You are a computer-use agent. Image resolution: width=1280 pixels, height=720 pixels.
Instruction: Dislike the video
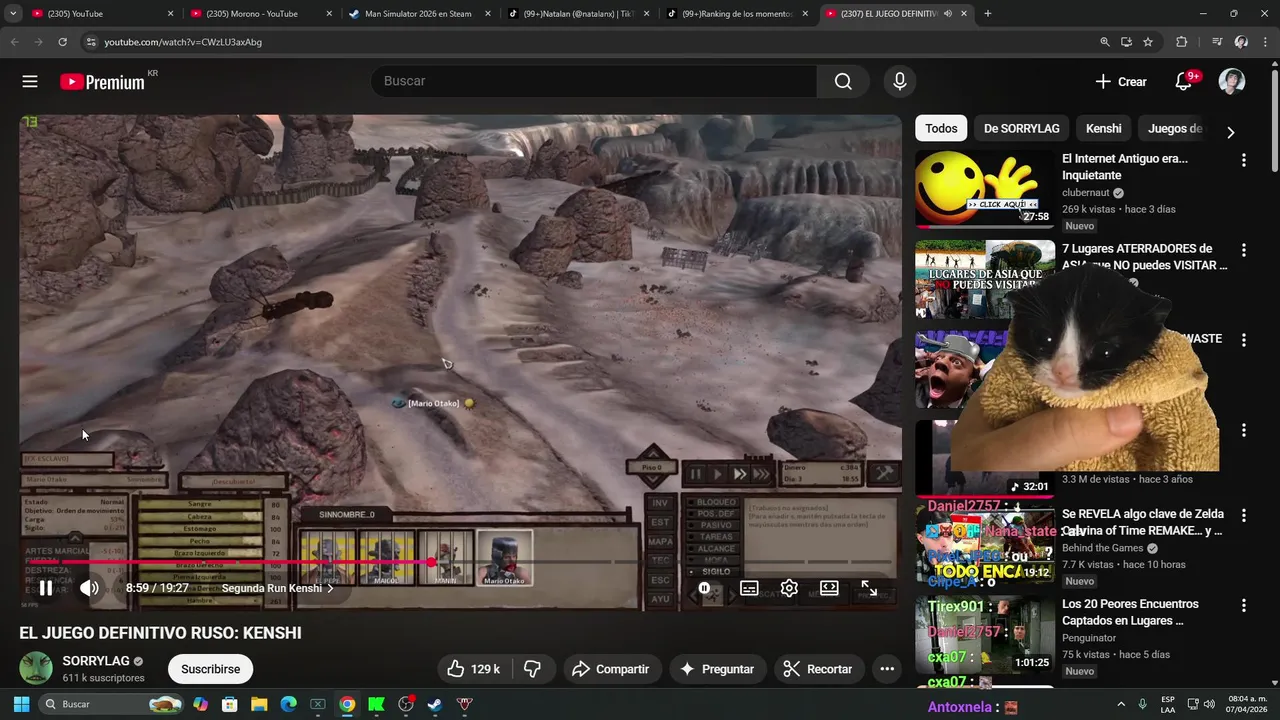532,669
